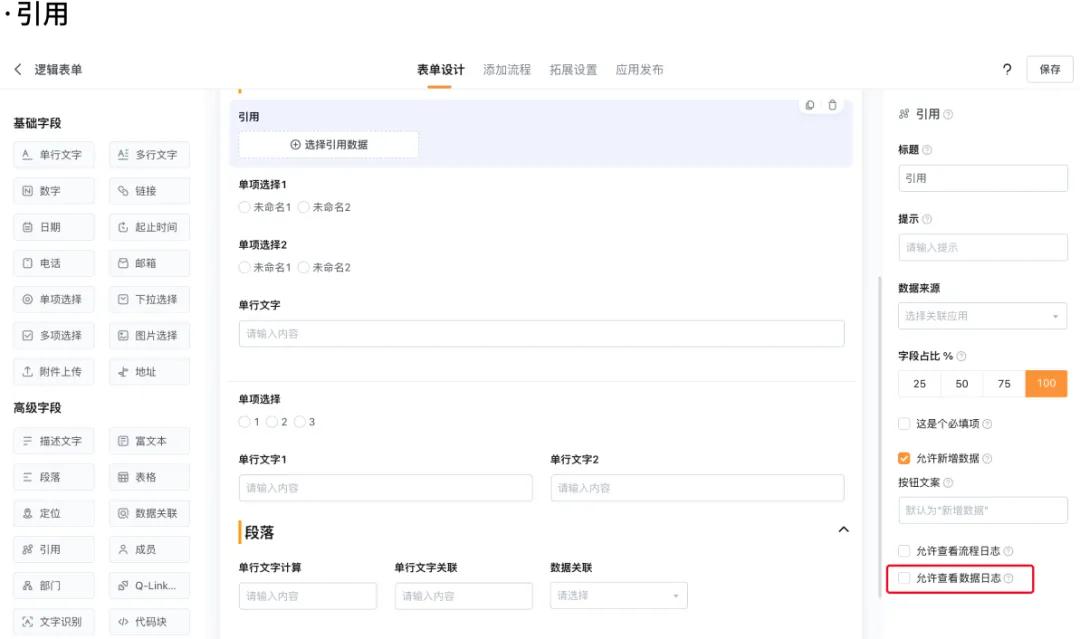This screenshot has width=1080, height=639.
Task: Click the 保存 button
Action: 1049,69
